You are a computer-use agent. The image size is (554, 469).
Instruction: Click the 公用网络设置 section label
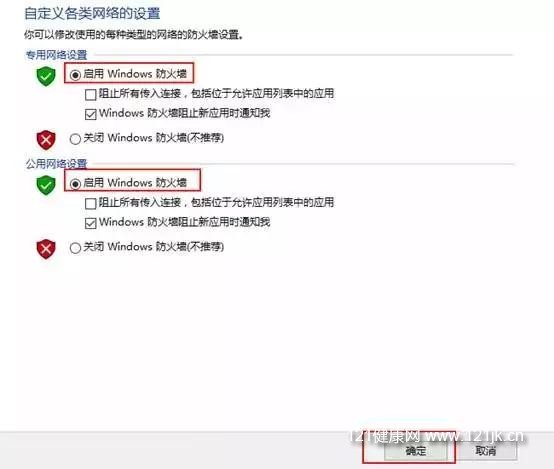(57, 164)
